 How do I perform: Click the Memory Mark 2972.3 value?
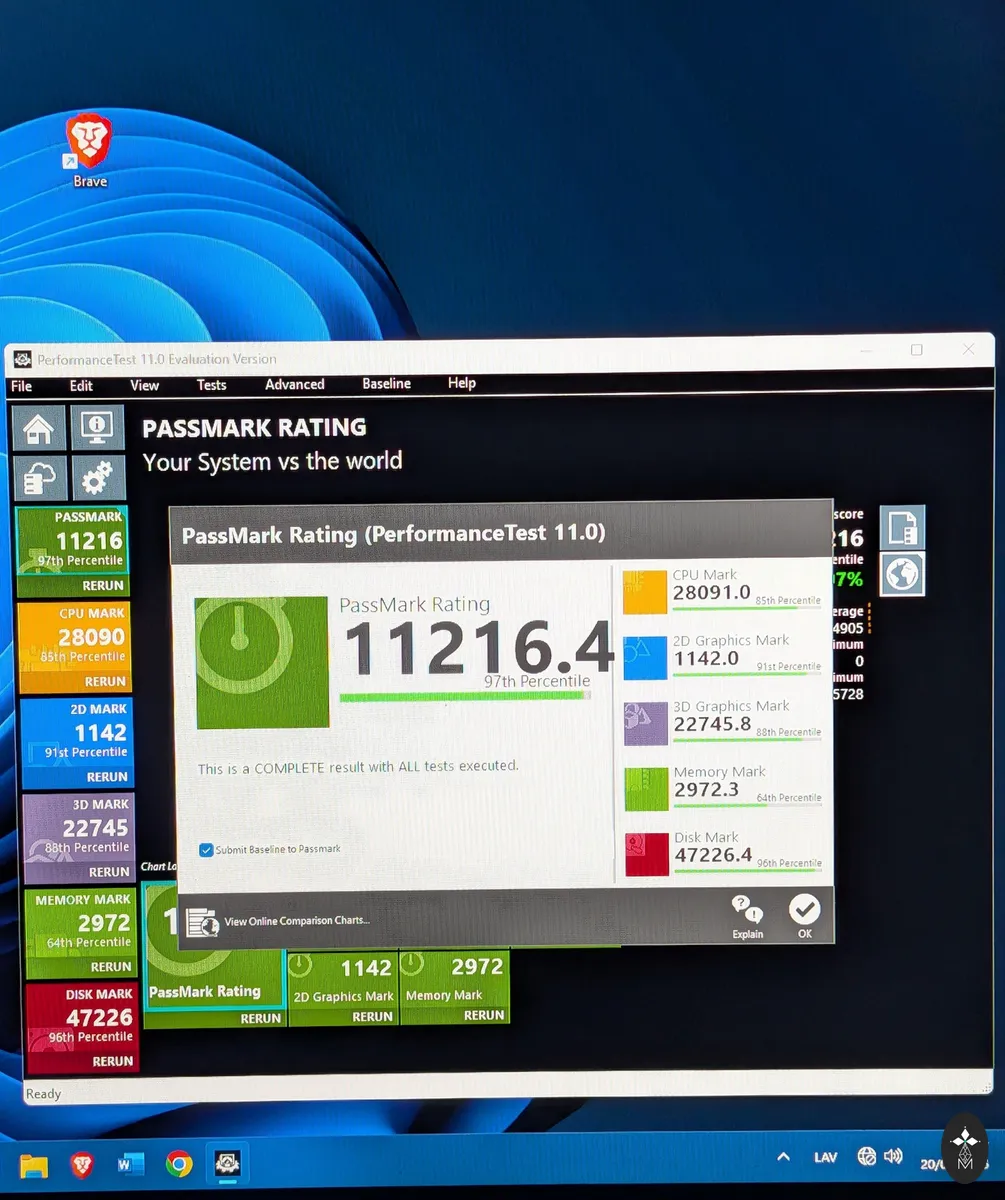coord(705,790)
